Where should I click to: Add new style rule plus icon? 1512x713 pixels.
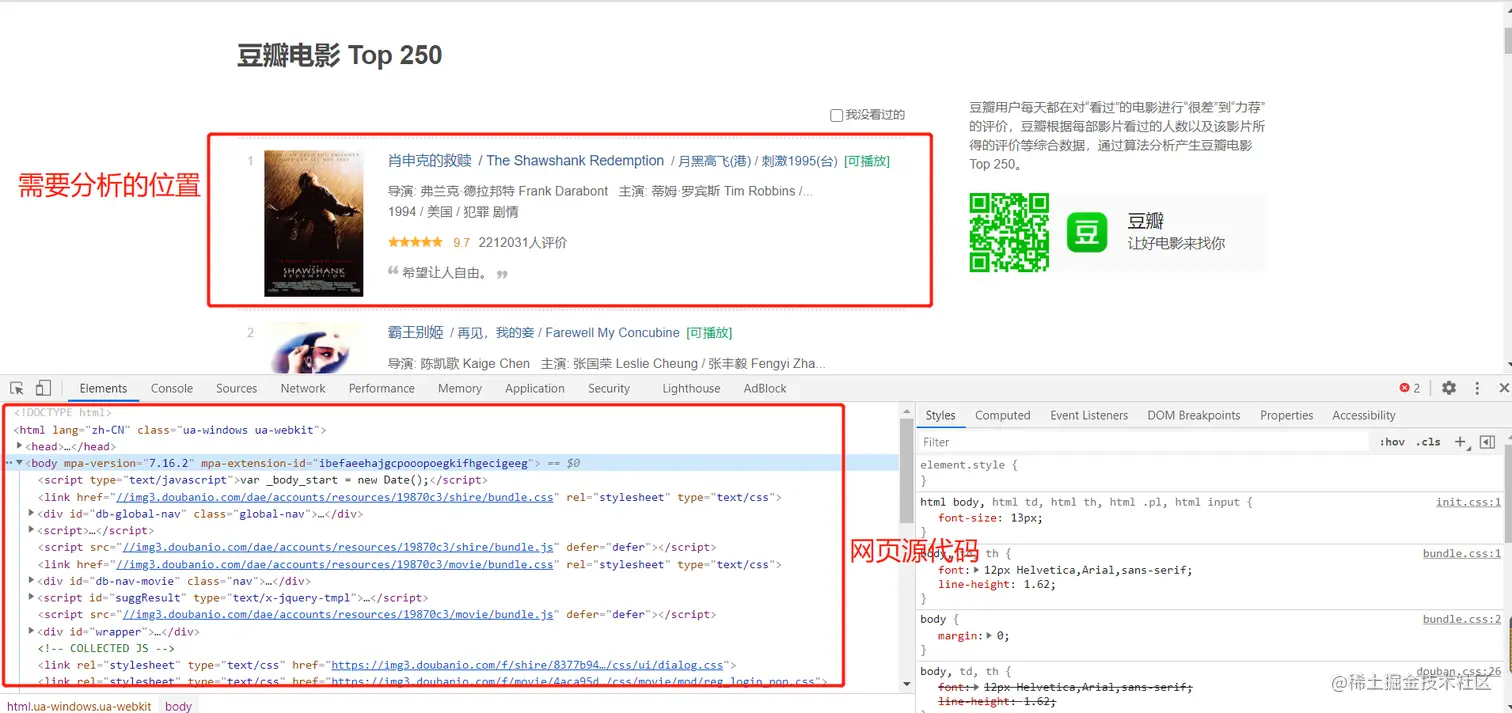1461,442
